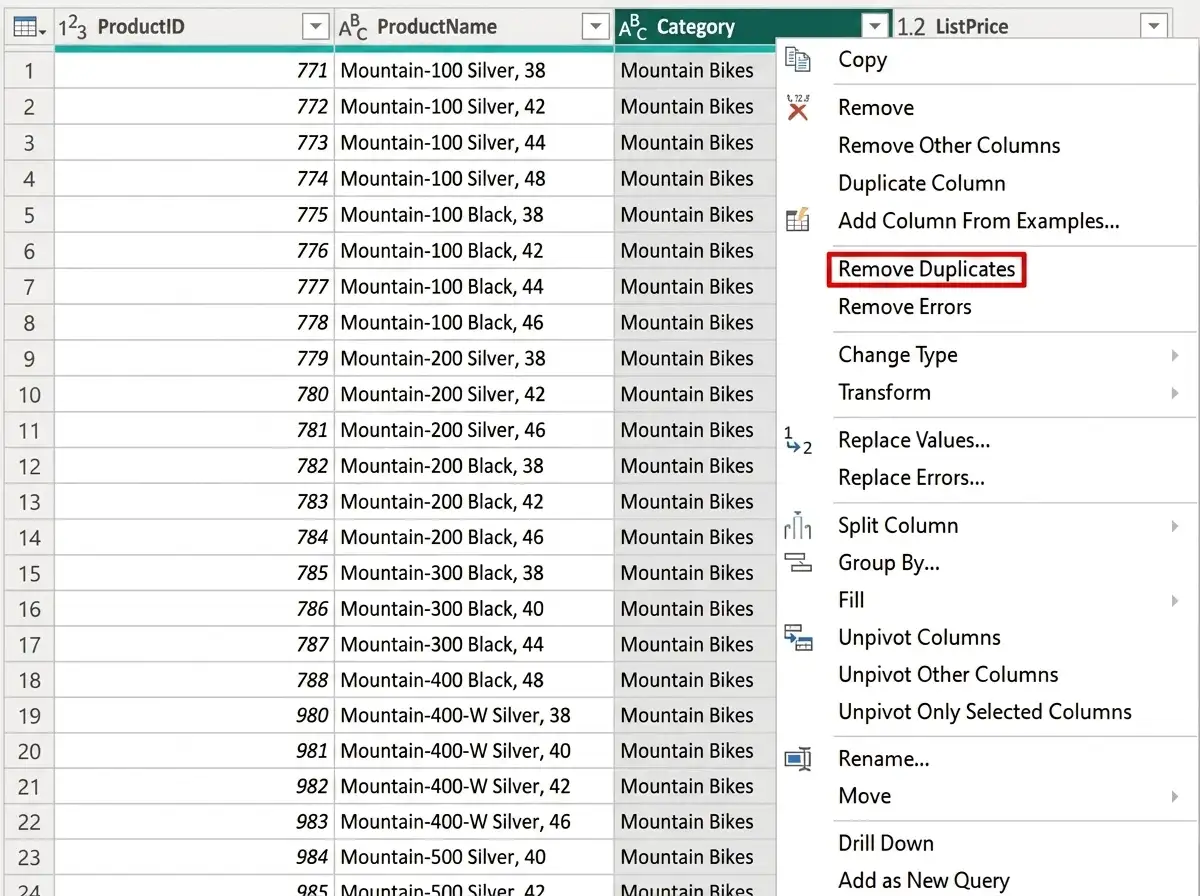Open the ProductID column filter dropdown
Viewport: 1200px width, 896px height.
[315, 27]
